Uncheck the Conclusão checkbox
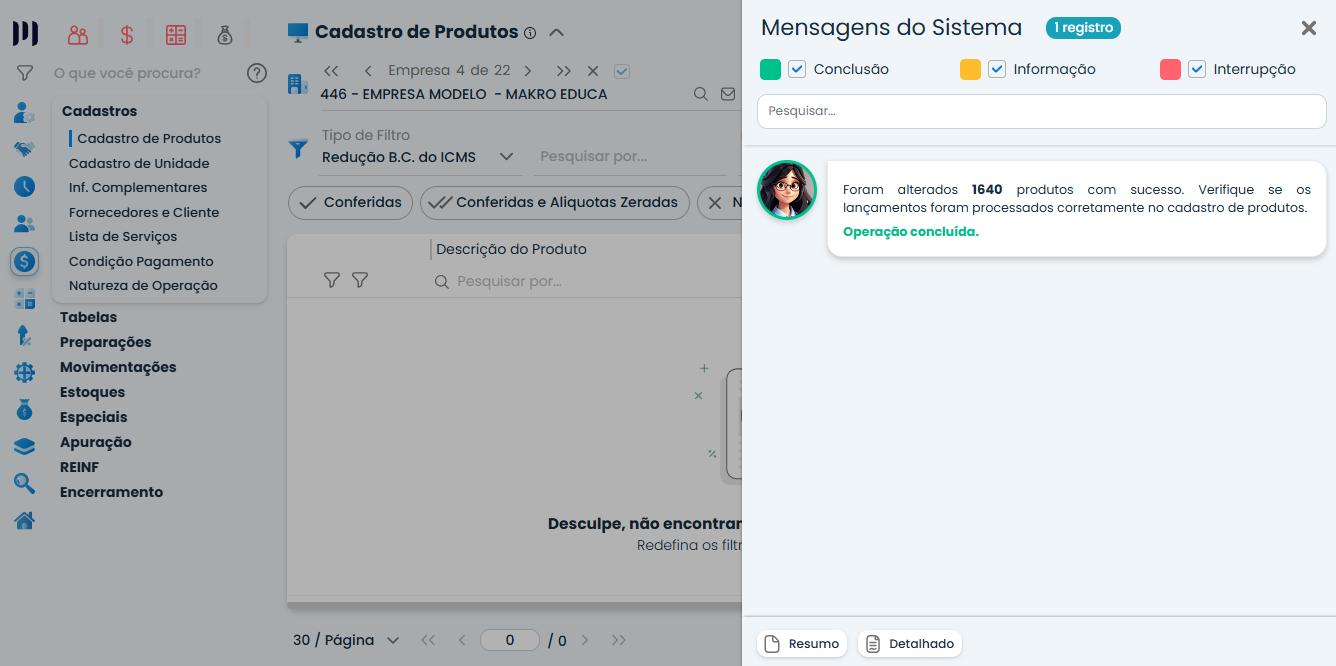 tap(797, 69)
